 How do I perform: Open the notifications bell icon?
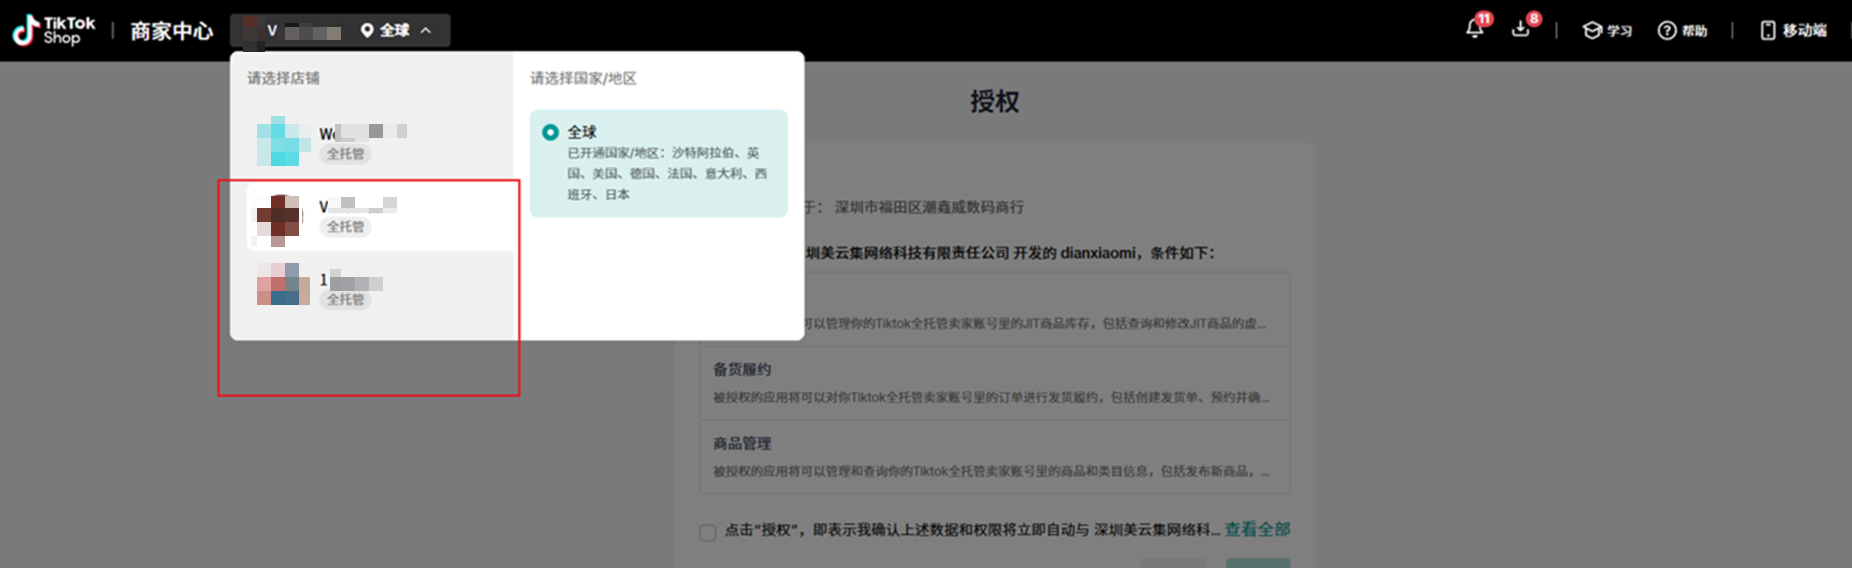click(1474, 29)
